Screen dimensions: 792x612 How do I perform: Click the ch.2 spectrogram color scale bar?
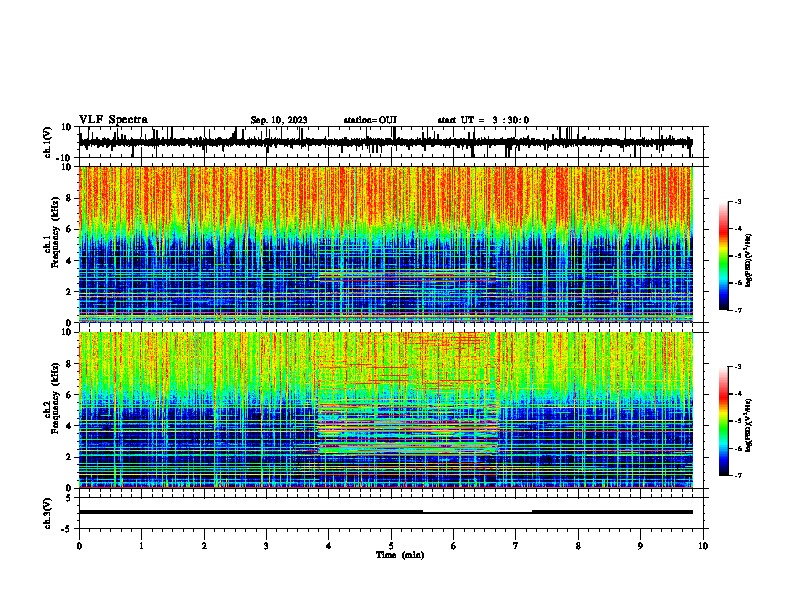pyautogui.click(x=724, y=421)
